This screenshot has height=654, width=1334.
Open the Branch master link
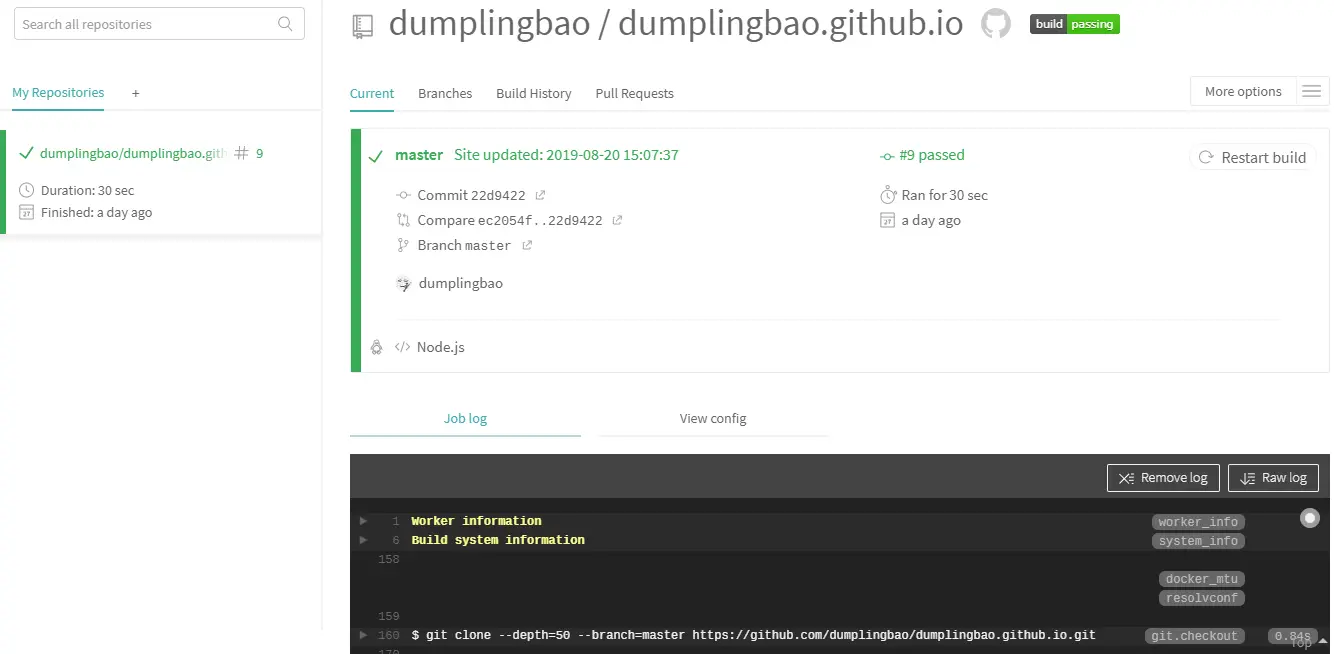click(464, 245)
